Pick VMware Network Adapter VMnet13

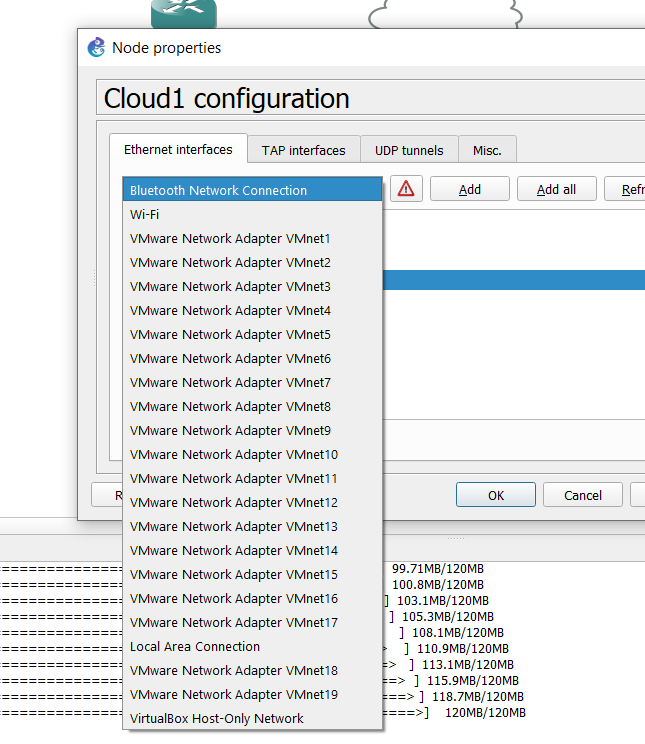click(252, 527)
